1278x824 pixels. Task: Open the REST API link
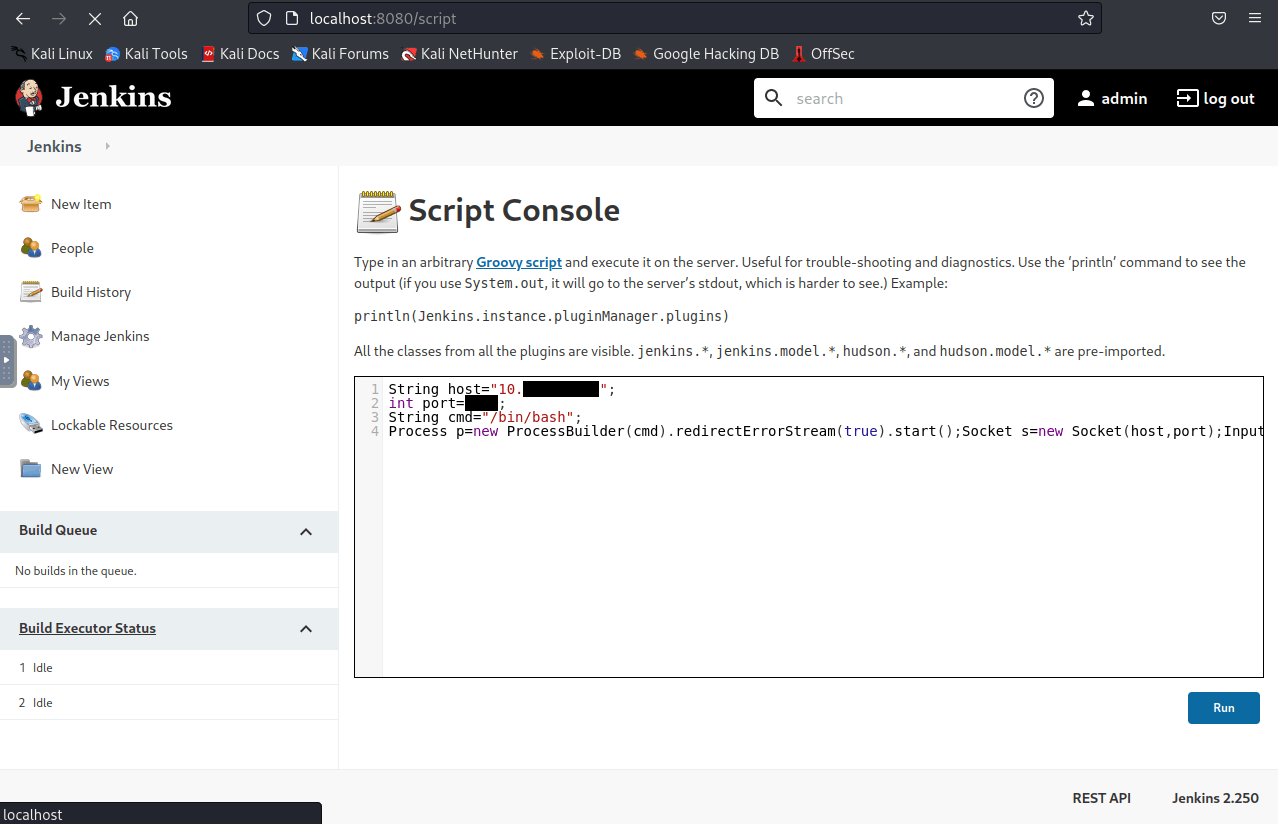click(x=1102, y=798)
